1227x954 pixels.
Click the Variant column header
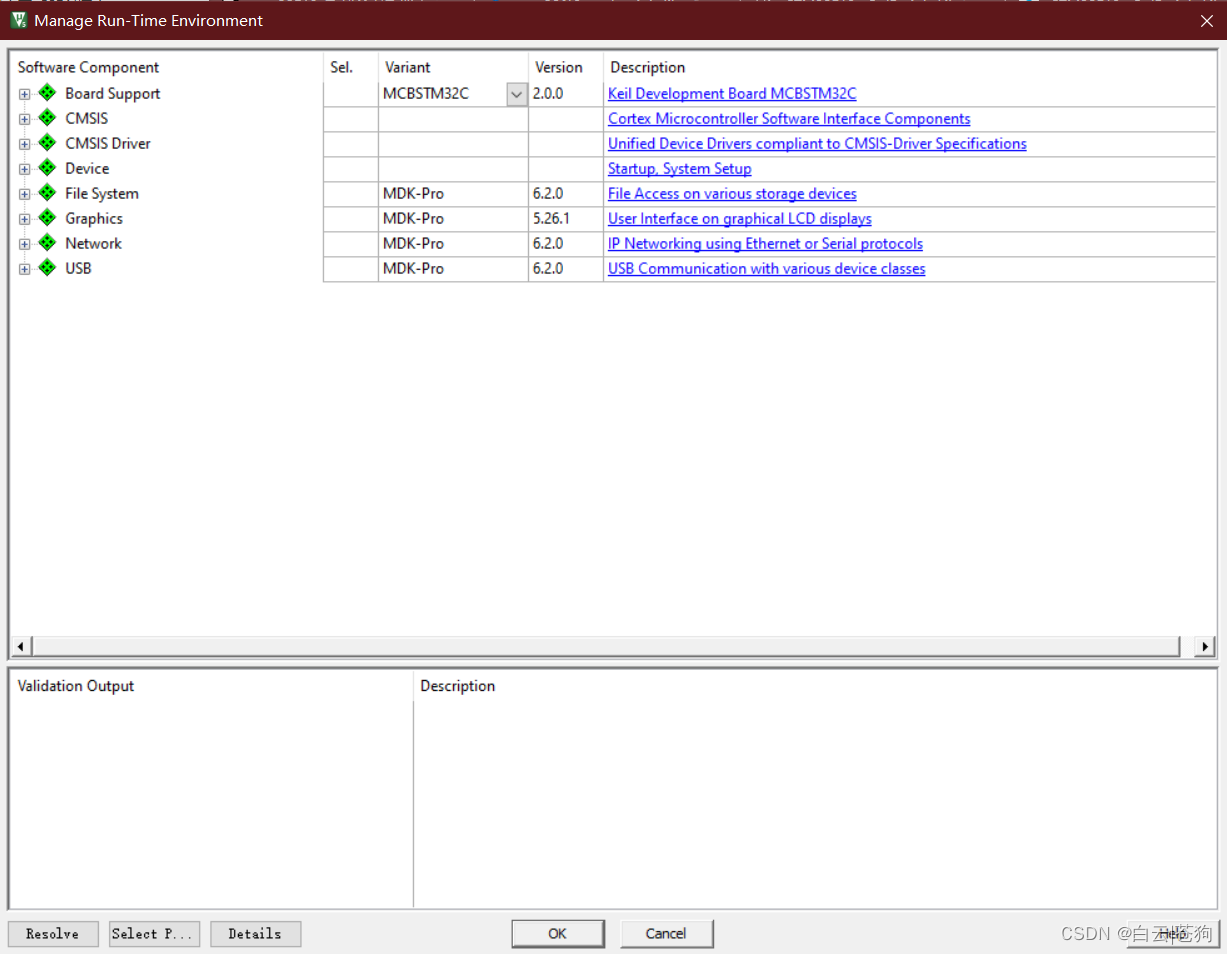407,68
